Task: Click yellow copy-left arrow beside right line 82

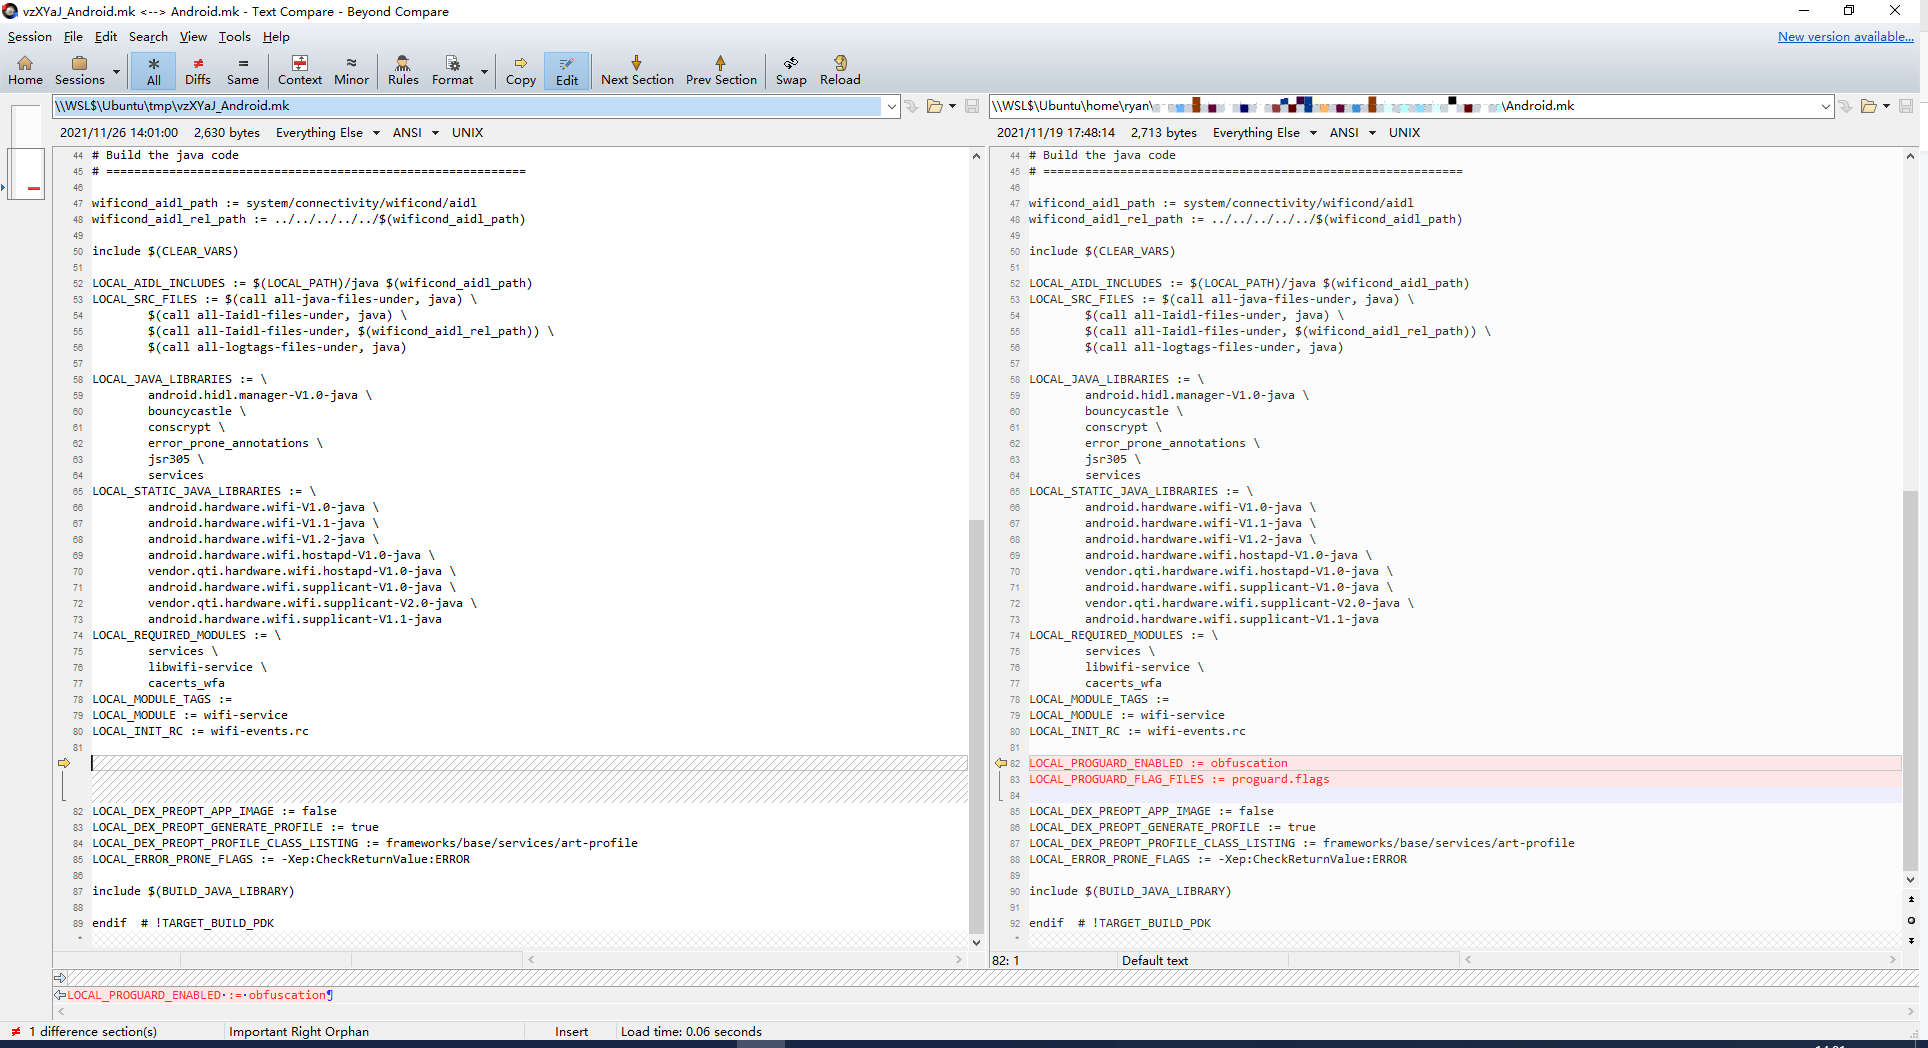Action: [x=1000, y=763]
